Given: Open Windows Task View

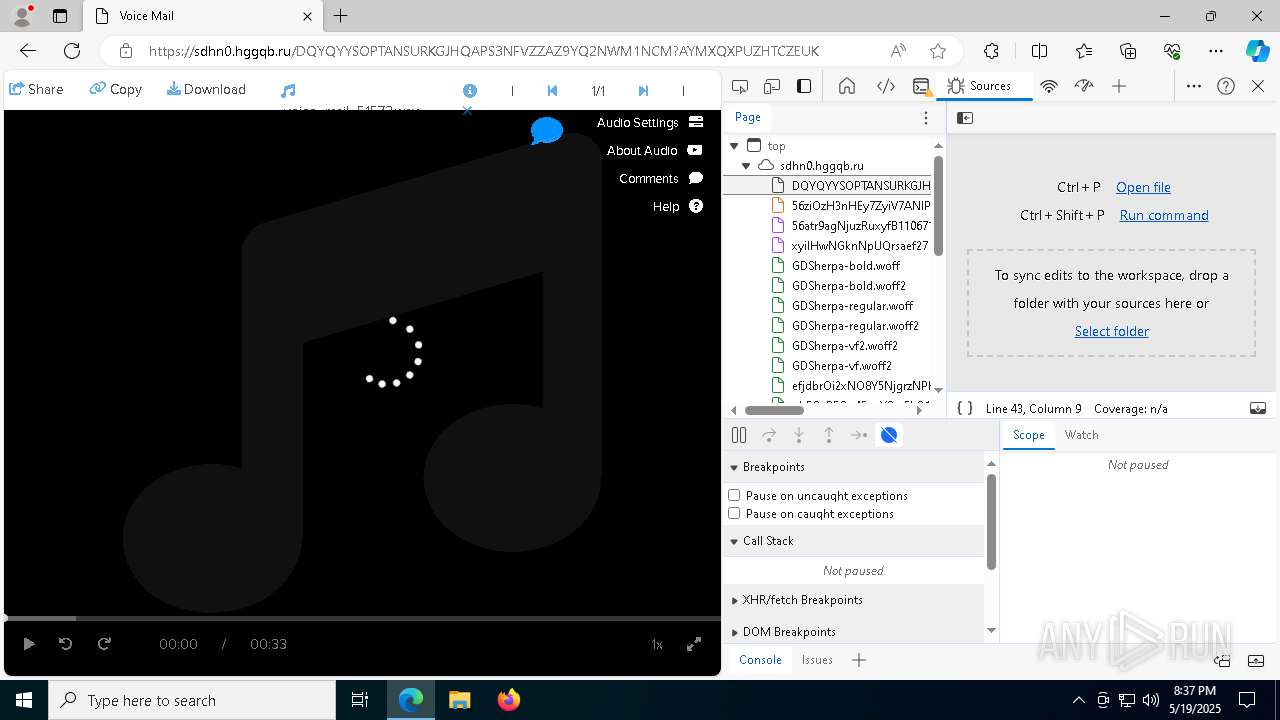Looking at the screenshot, I should tap(360, 700).
